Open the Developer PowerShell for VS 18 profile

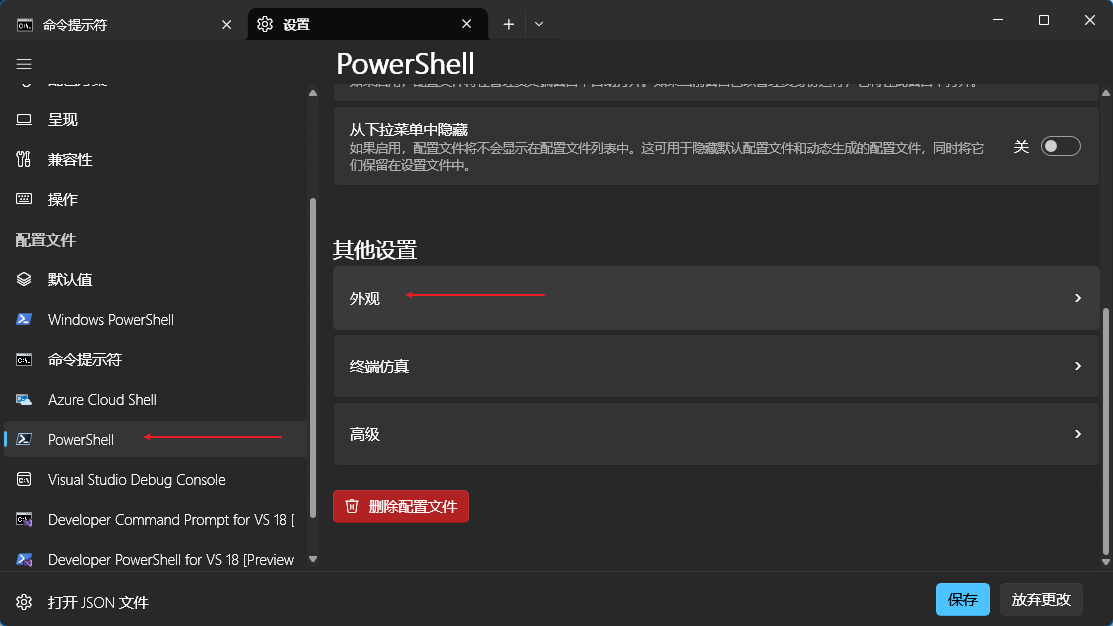[170, 560]
